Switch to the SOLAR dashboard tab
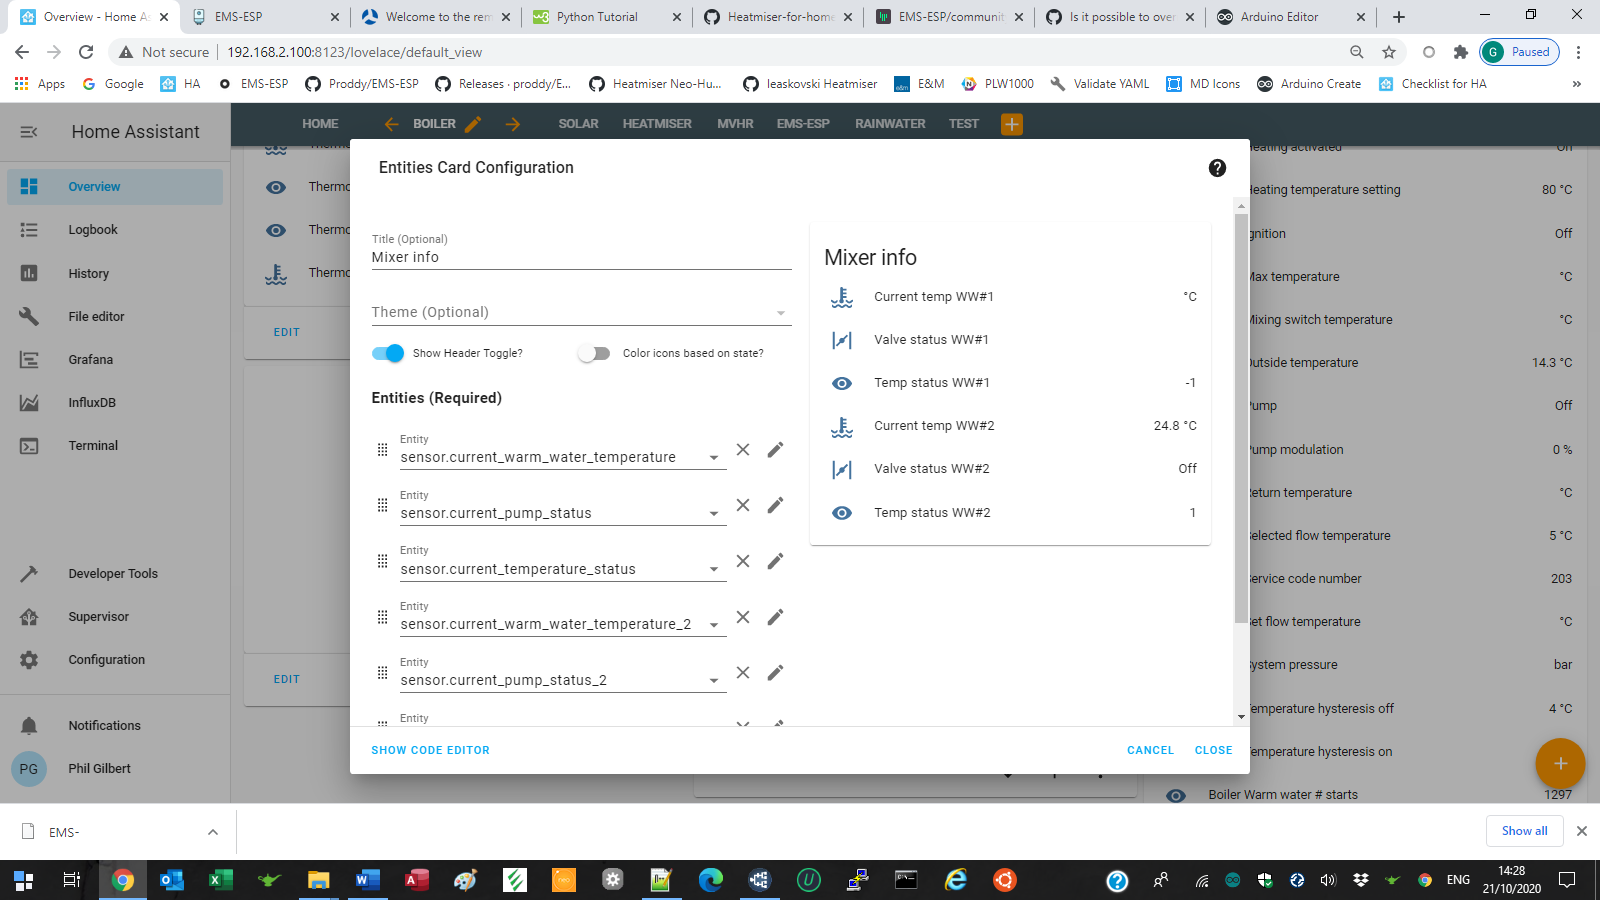1600x900 pixels. click(578, 124)
